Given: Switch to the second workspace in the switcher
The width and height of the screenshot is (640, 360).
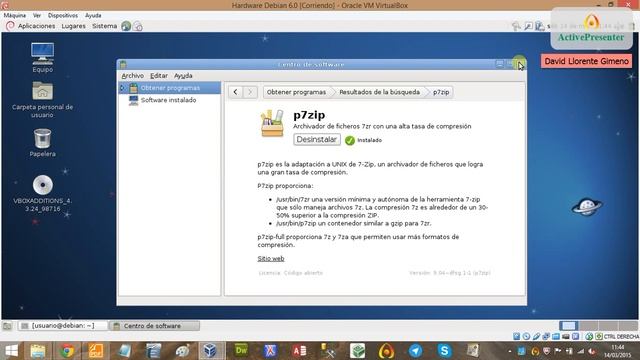Looking at the screenshot, I should click(x=588, y=325).
